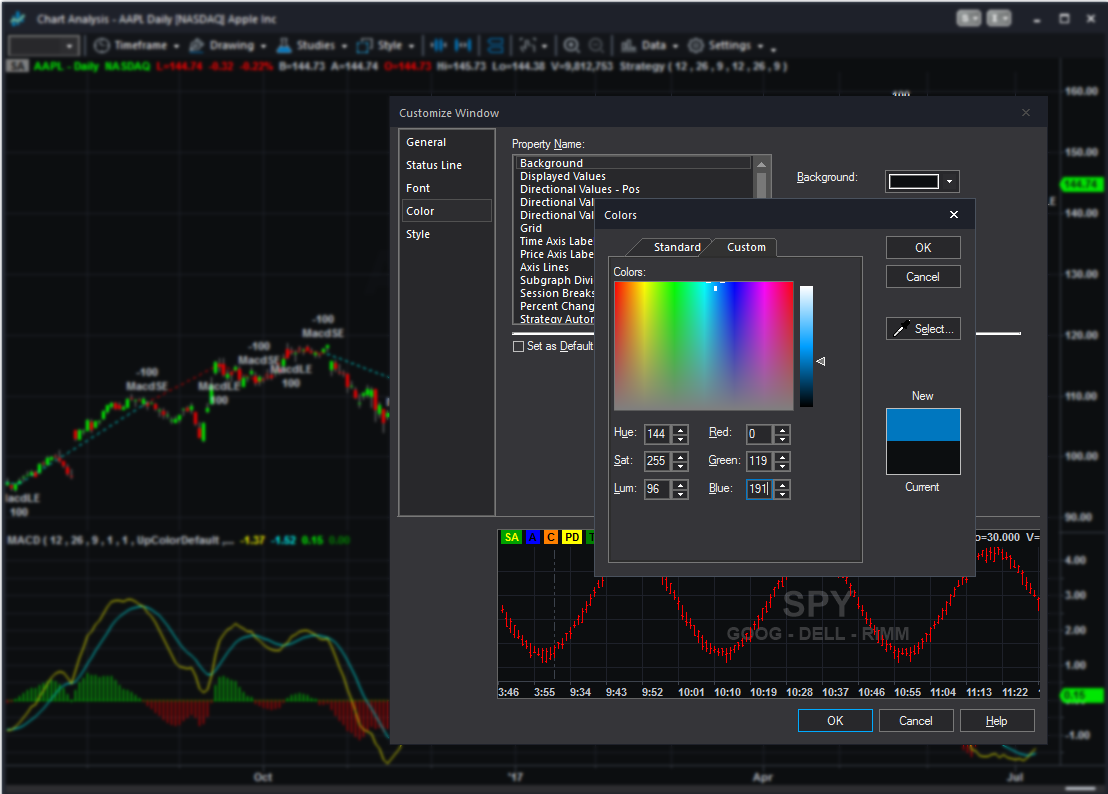Image resolution: width=1108 pixels, height=794 pixels.
Task: Open the symbol combo box top left
Action: click(x=43, y=45)
